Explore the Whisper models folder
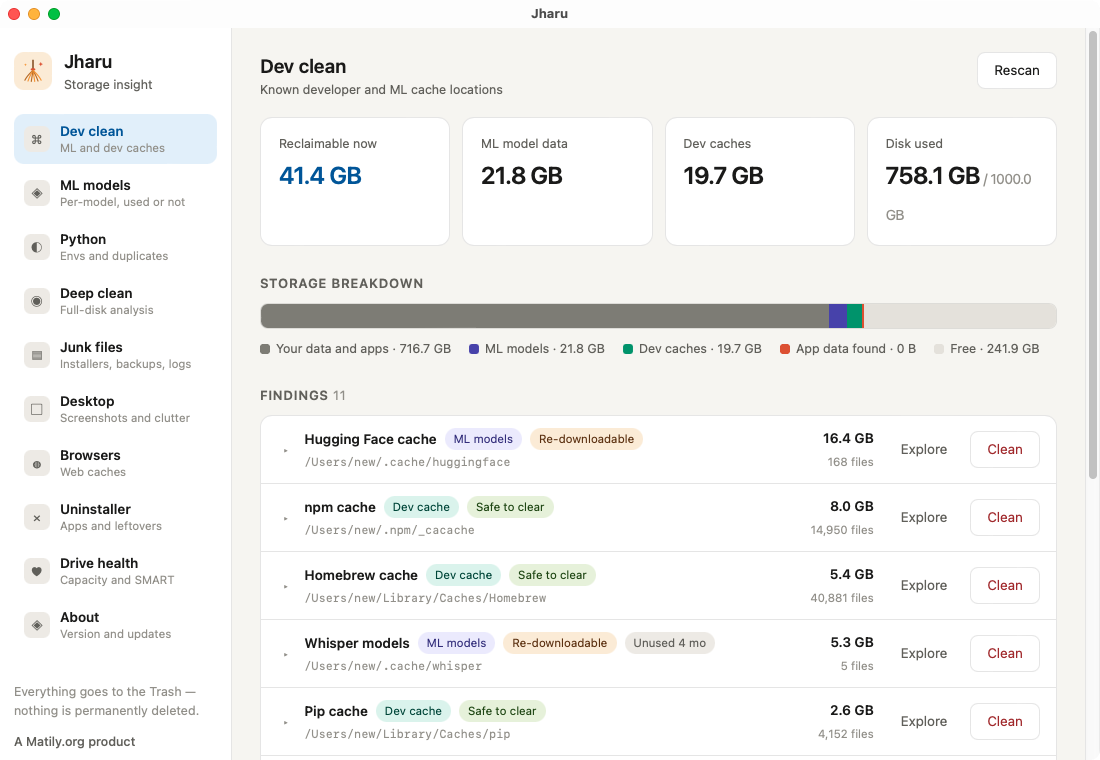1100x760 pixels. coord(923,653)
